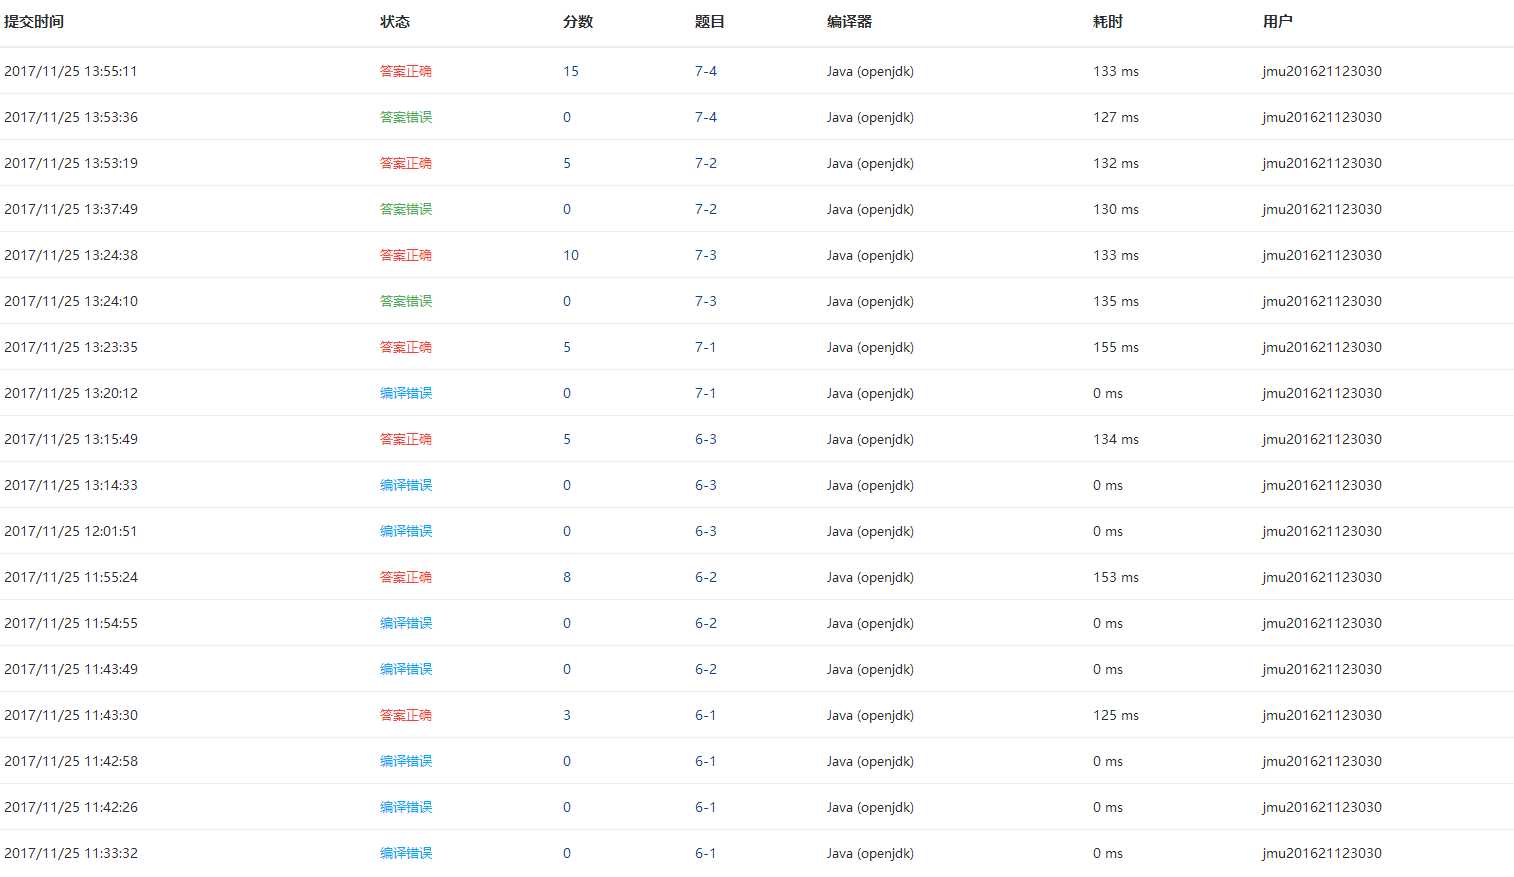Click the compiler cell in the 13:24:38 row
Screen dimensions: 1514x877
870,255
